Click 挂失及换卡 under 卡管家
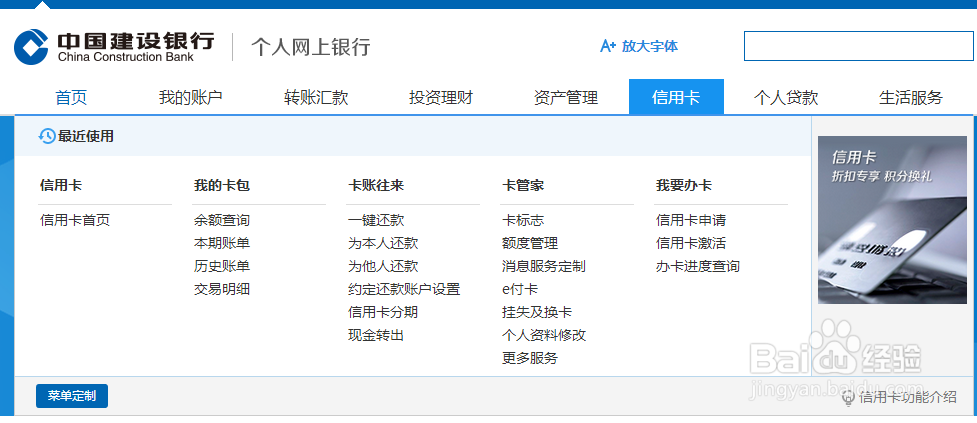The height and width of the screenshot is (423, 977). [537, 312]
